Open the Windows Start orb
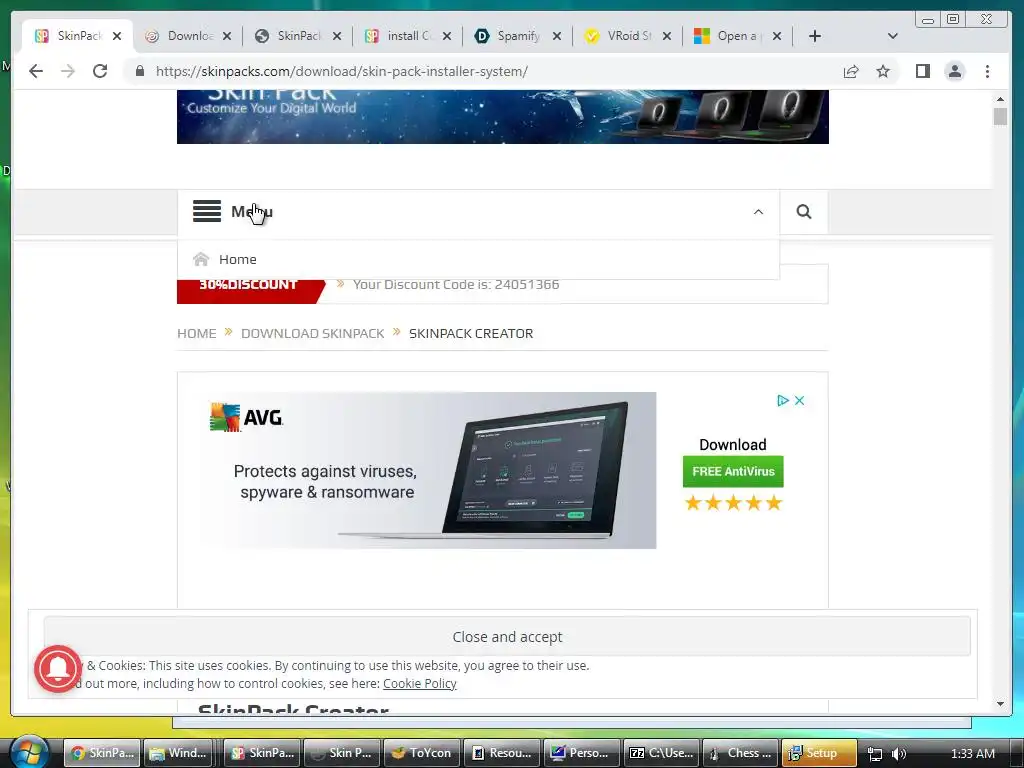Viewport: 1024px width, 768px height. pyautogui.click(x=28, y=752)
